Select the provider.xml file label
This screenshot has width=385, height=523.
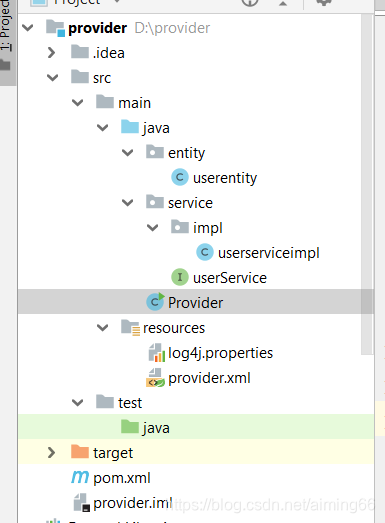(209, 379)
